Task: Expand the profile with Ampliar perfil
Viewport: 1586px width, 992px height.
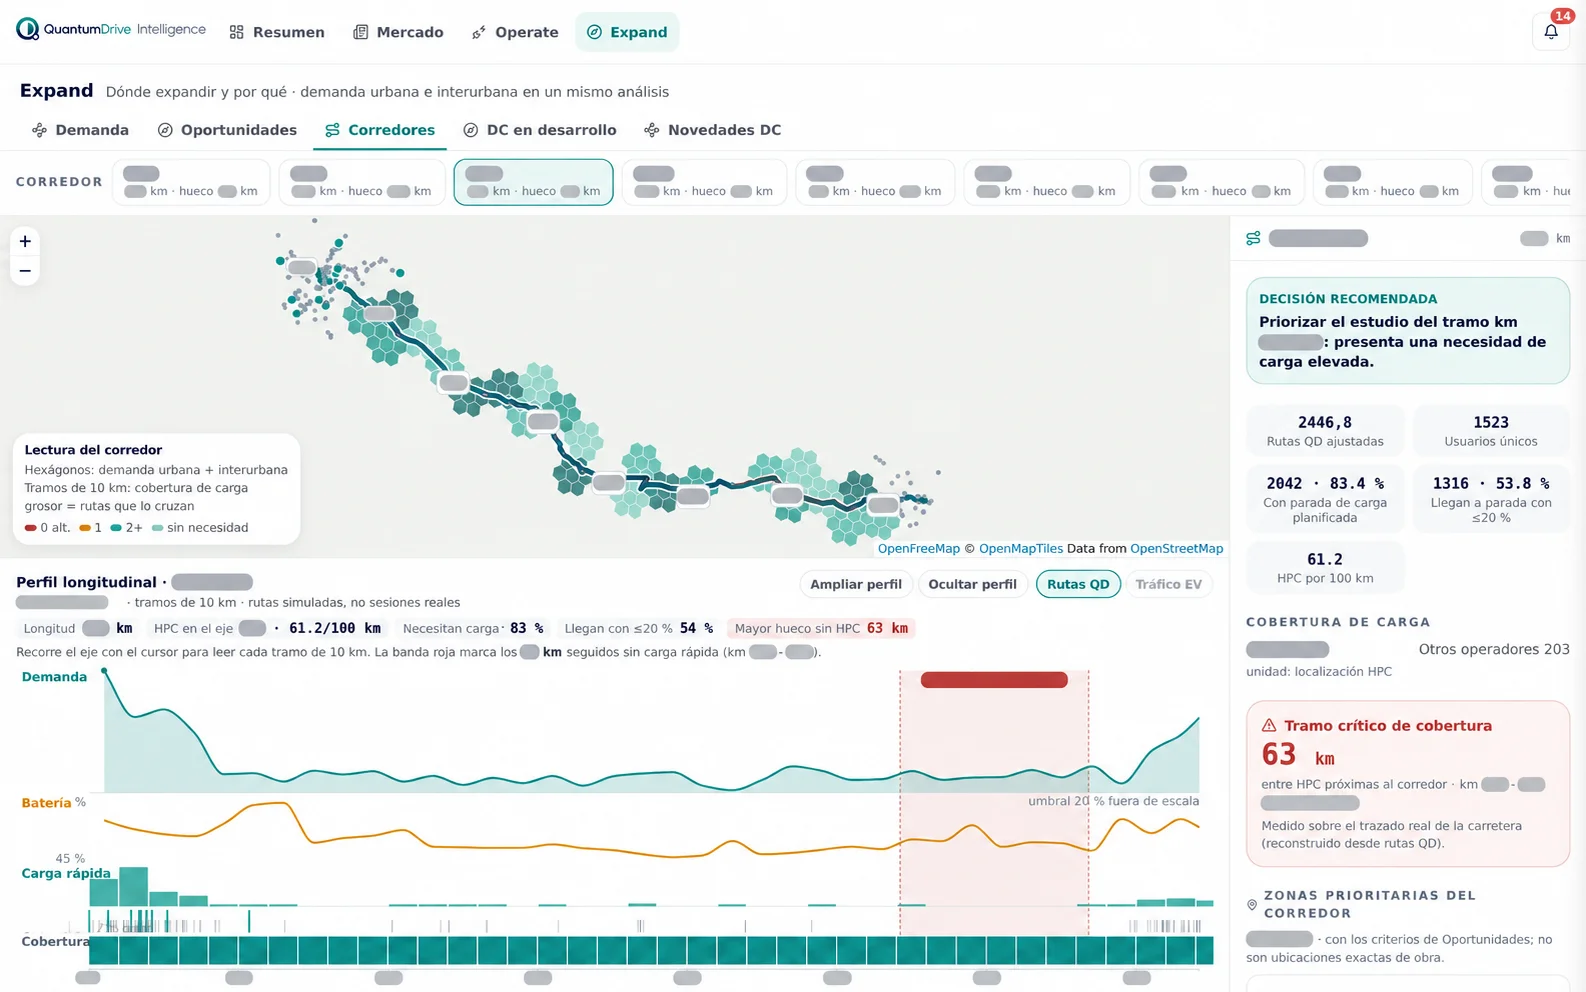Action: pyautogui.click(x=855, y=584)
